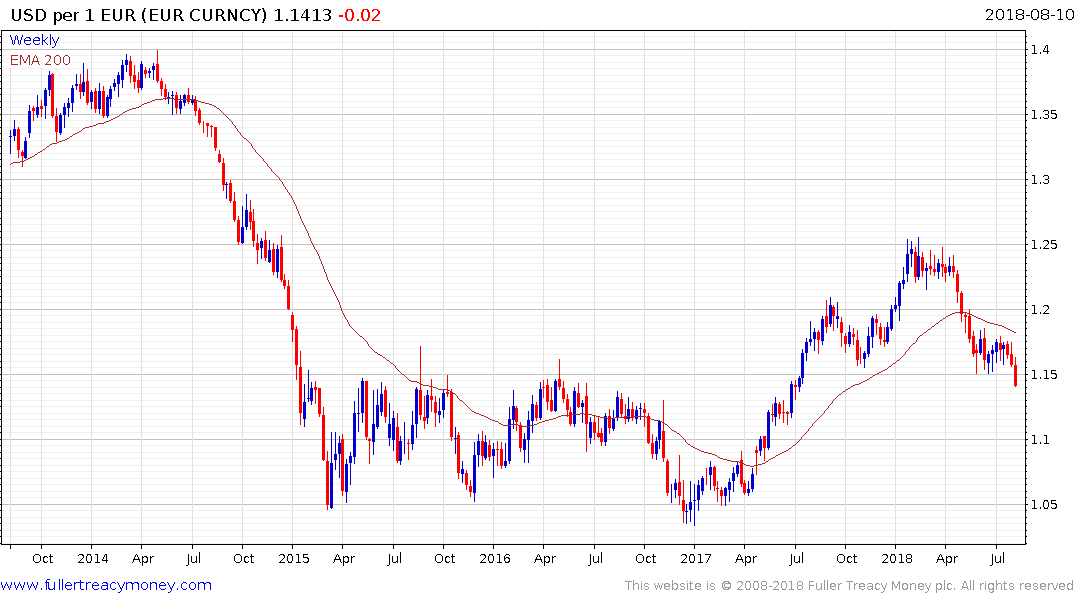Click the 2015 x-axis year label
This screenshot has width=1075, height=600.
(x=293, y=558)
